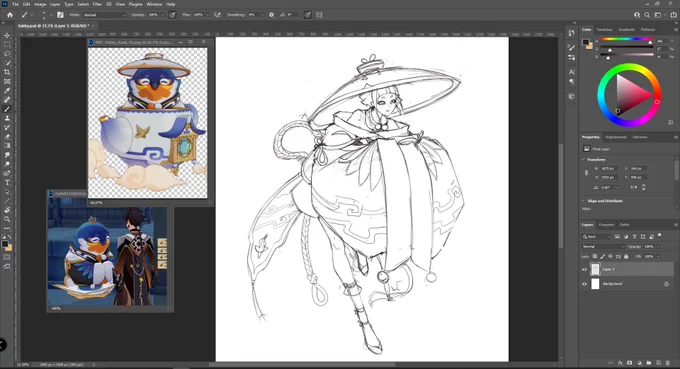Create a new adjustment layer icon

click(x=639, y=362)
